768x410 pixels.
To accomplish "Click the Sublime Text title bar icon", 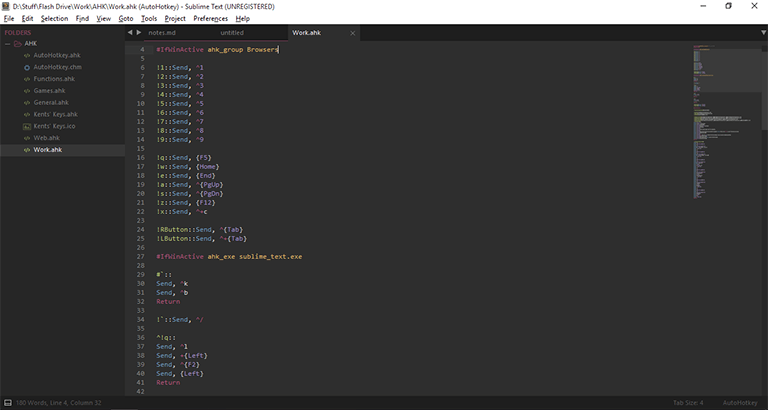I will (5, 6).
